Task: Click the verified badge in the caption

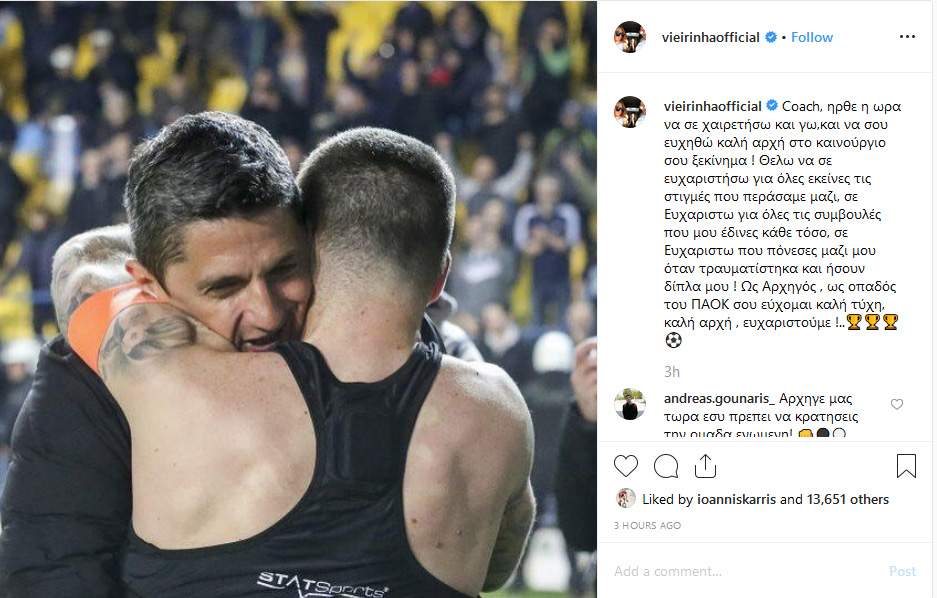Action: click(x=771, y=106)
